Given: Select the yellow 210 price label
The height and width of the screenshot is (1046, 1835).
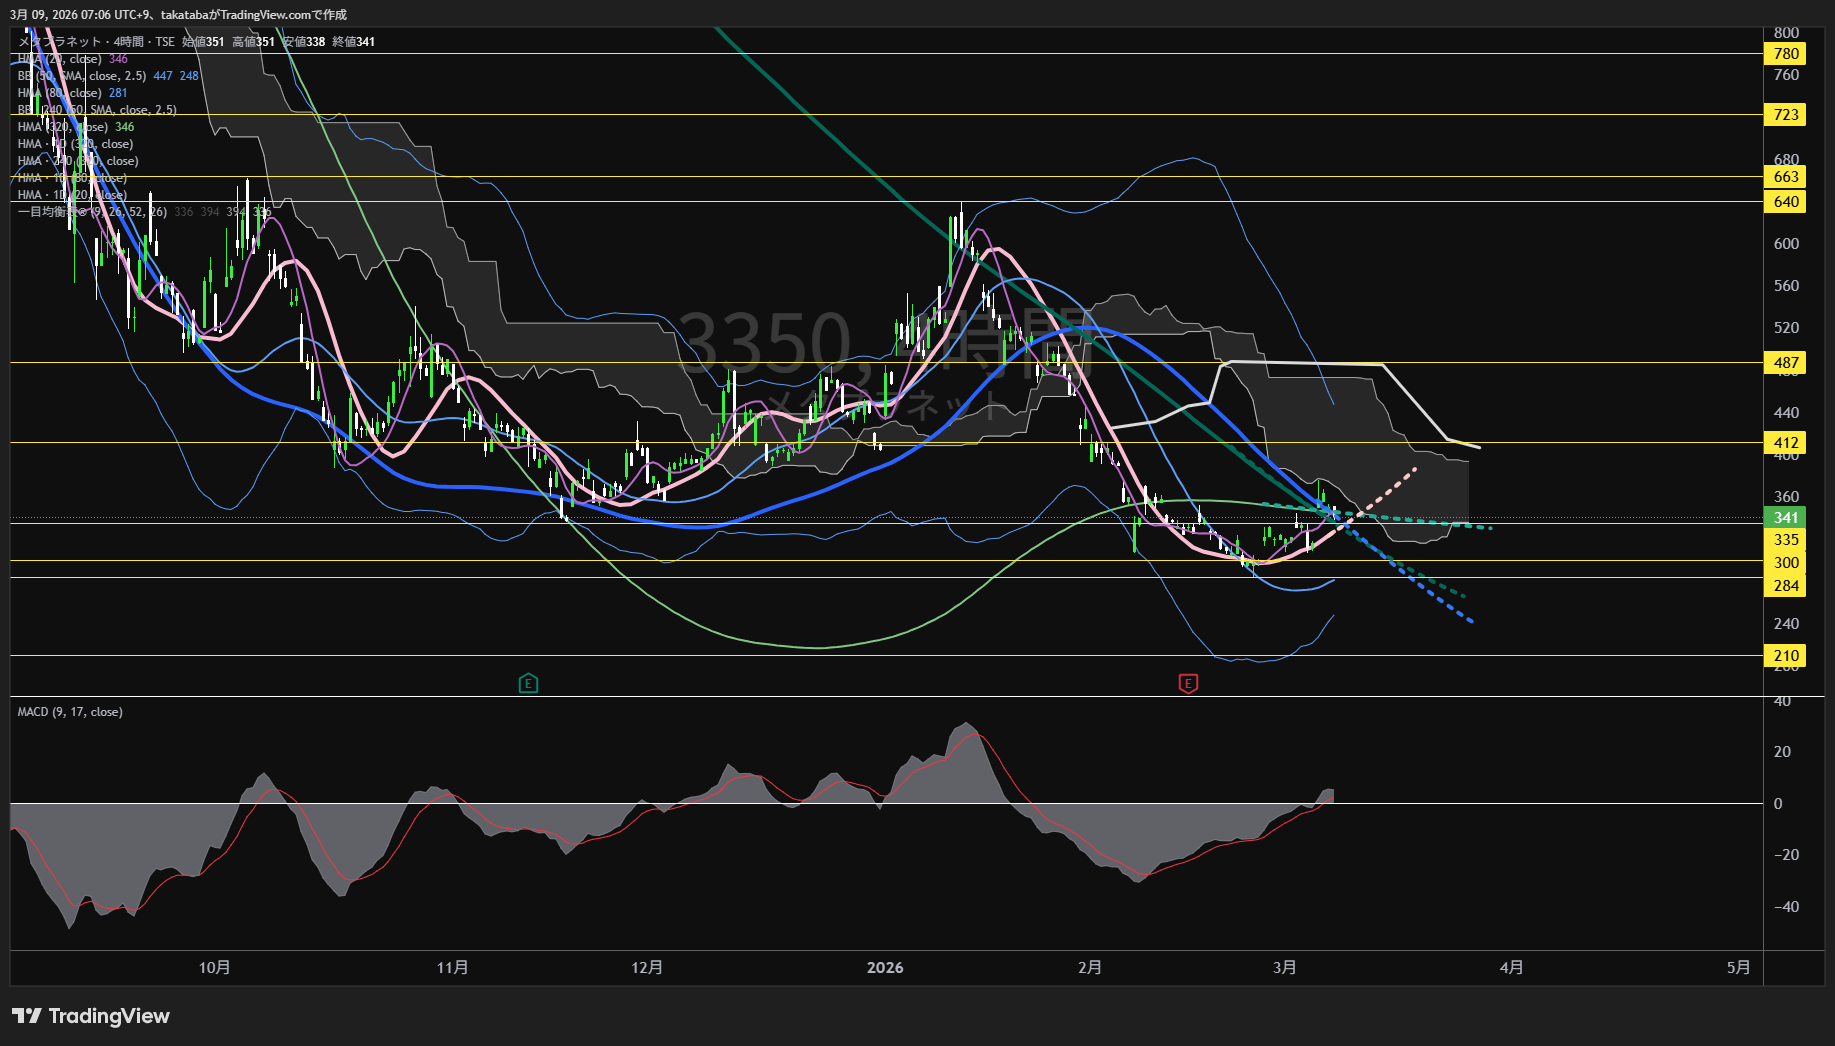Looking at the screenshot, I should (1785, 656).
